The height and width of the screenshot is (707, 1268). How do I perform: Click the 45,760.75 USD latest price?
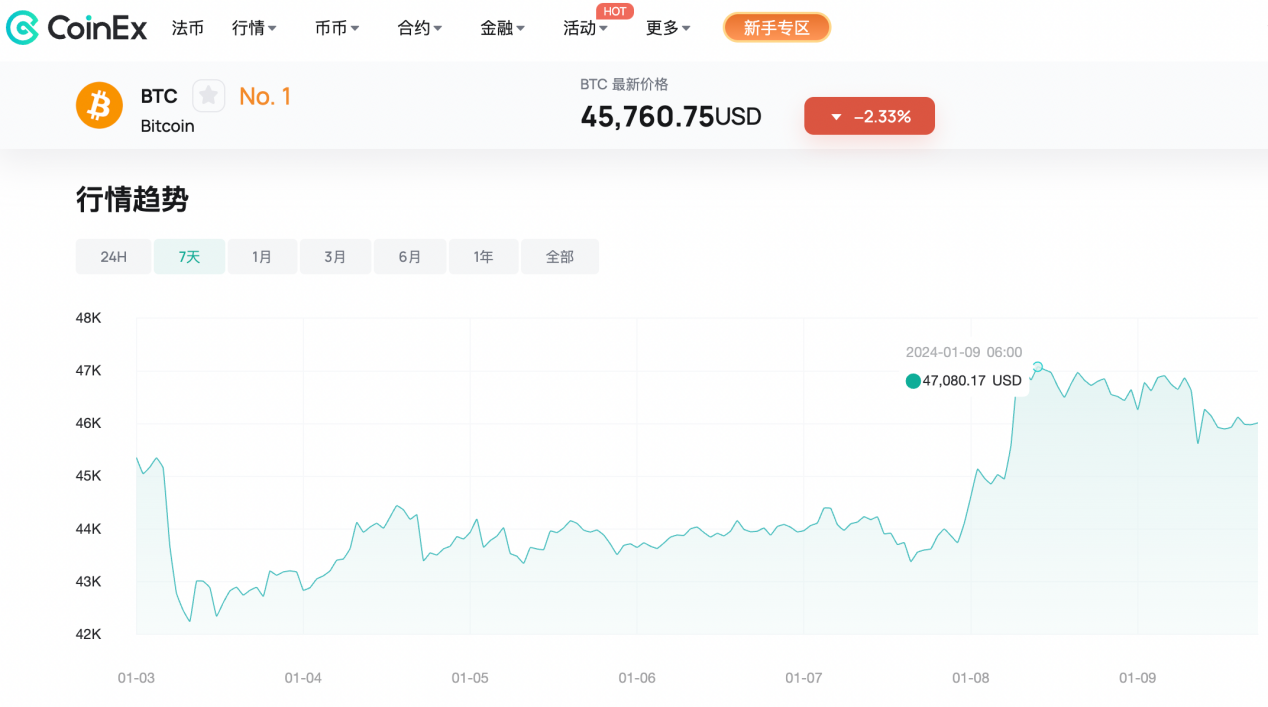coord(671,117)
